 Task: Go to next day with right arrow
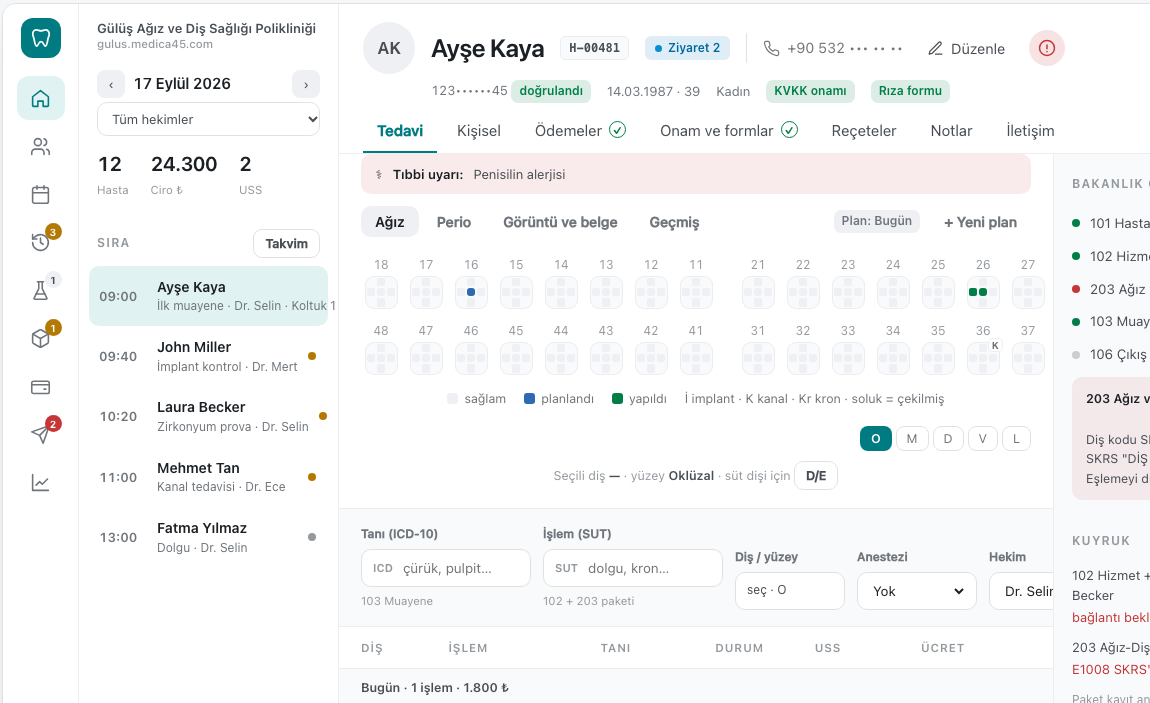coord(306,84)
